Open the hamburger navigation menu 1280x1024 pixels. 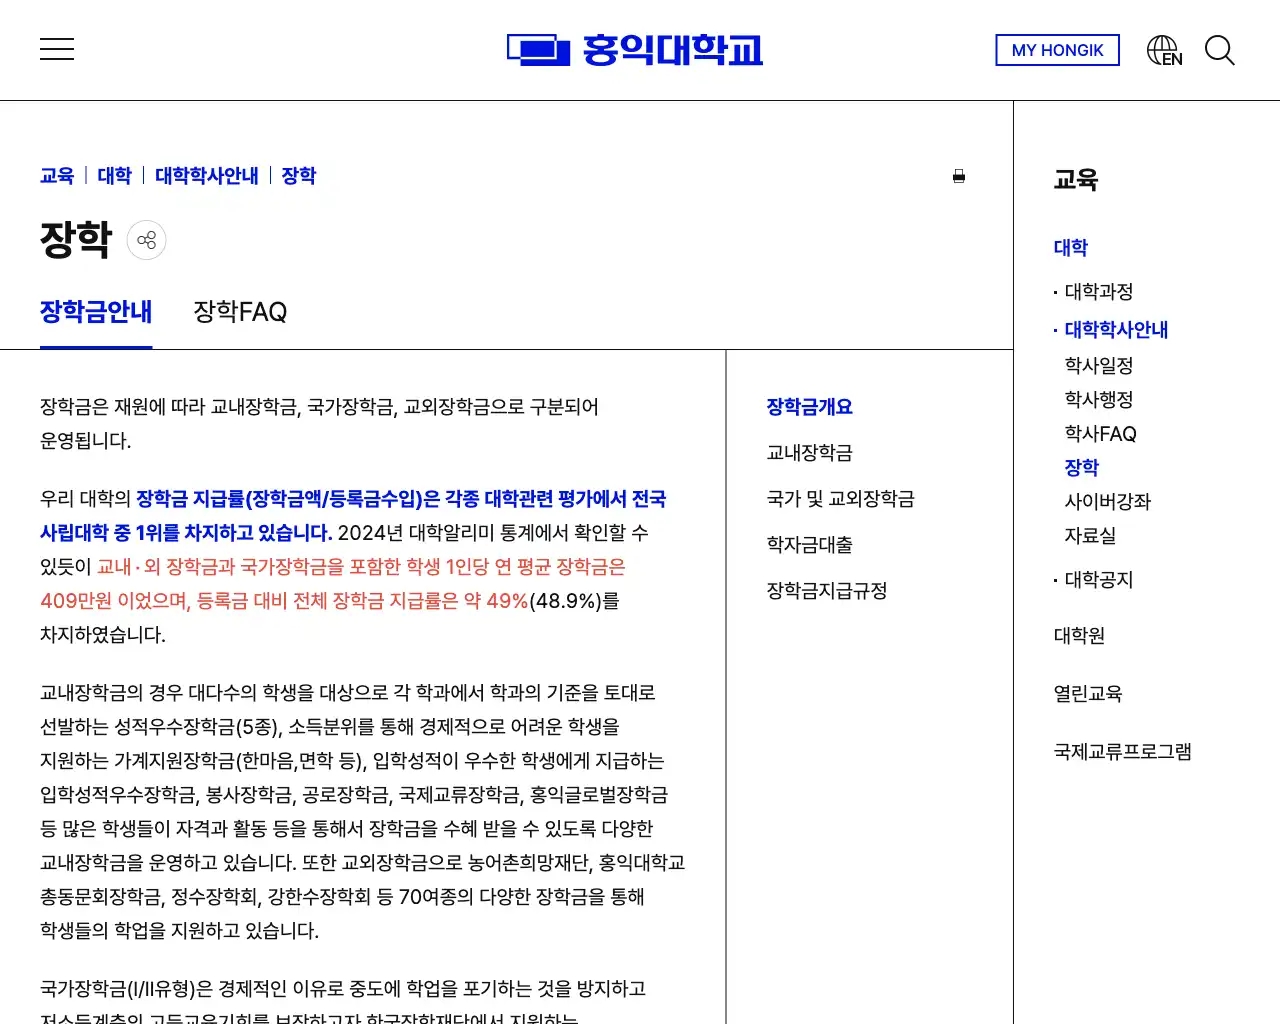click(x=57, y=48)
